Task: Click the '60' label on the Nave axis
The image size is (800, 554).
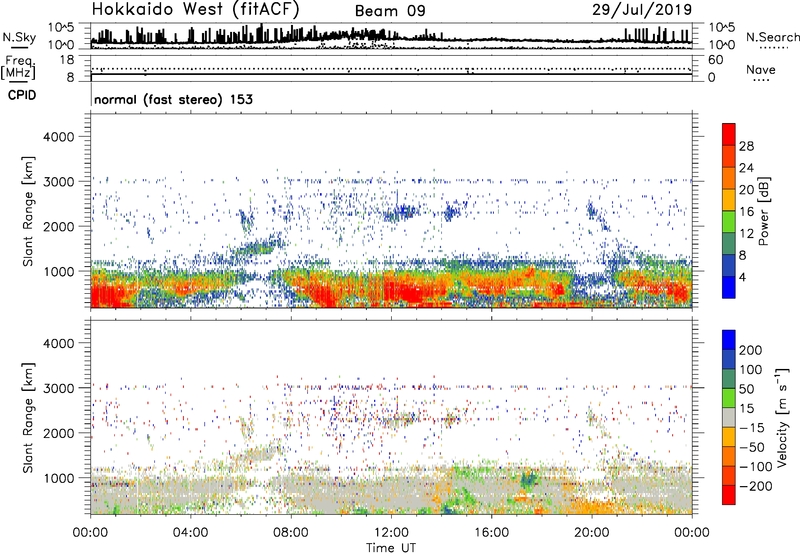Action: [x=715, y=60]
